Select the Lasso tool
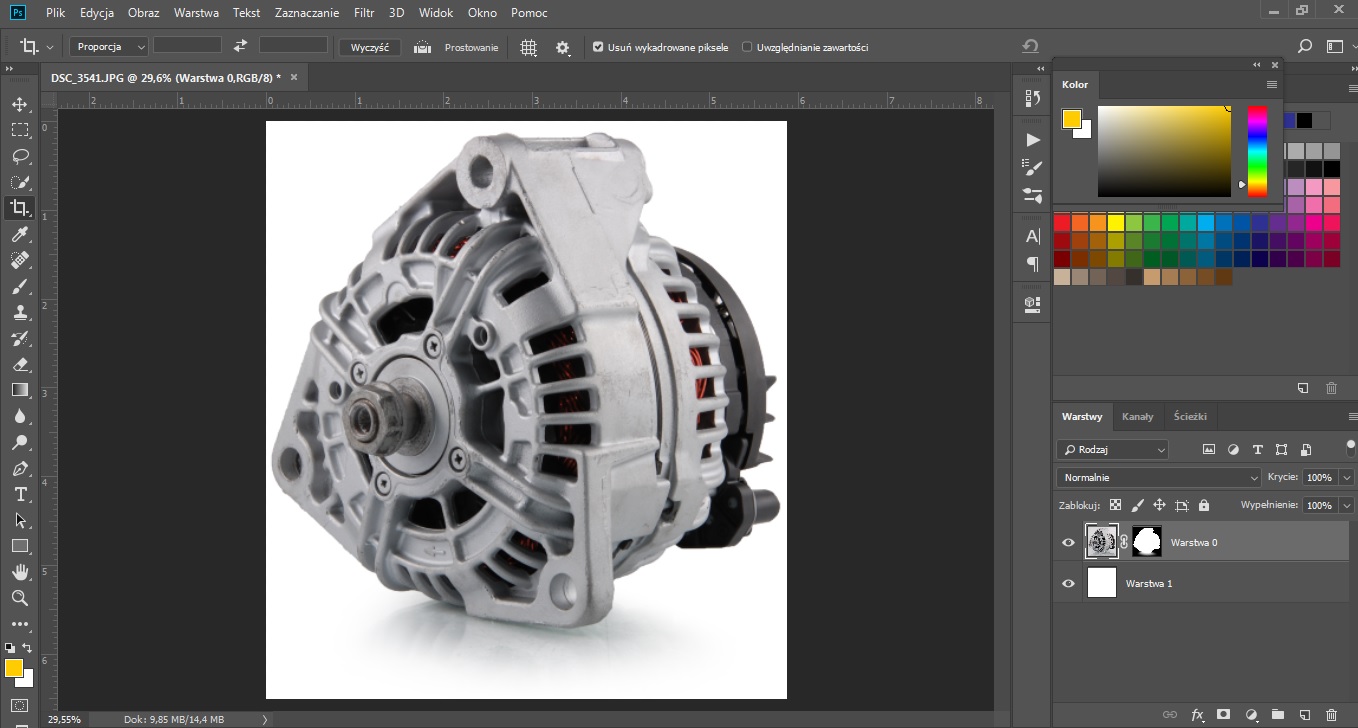Viewport: 1358px width, 728px height. click(x=20, y=156)
